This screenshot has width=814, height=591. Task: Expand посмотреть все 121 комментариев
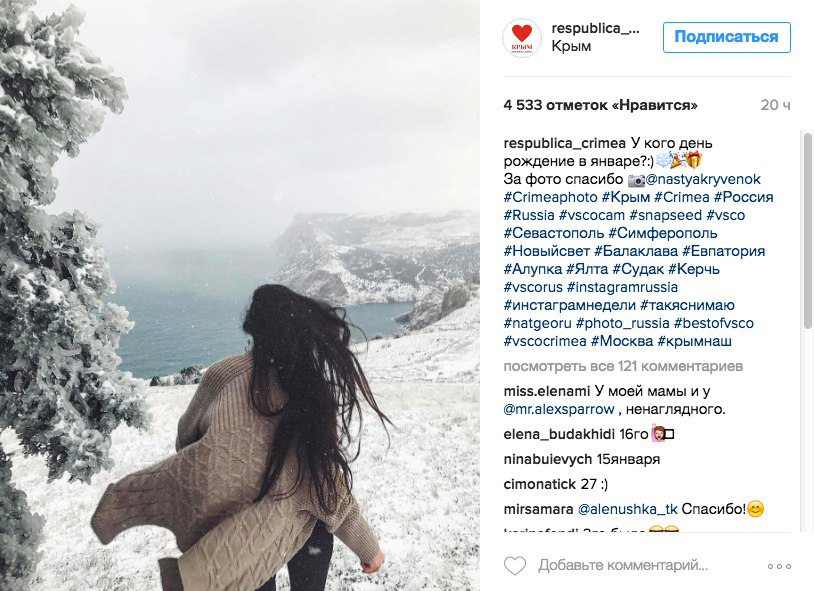coord(623,366)
